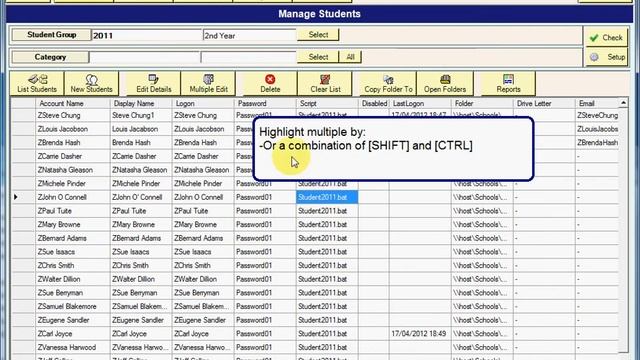Click the Drive Letter column header
Viewport: 640px width, 360px height.
pyautogui.click(x=544, y=104)
